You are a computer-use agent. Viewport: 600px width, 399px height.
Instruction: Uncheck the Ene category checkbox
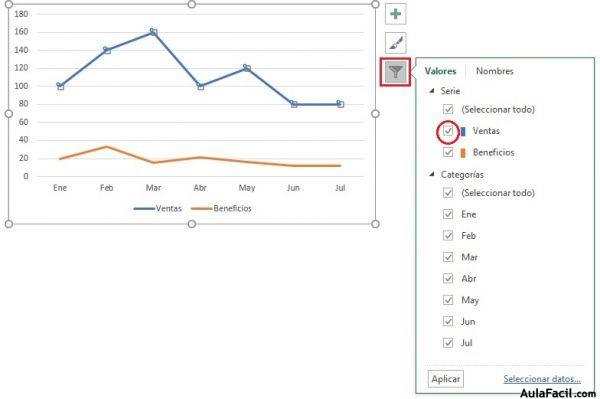point(448,214)
